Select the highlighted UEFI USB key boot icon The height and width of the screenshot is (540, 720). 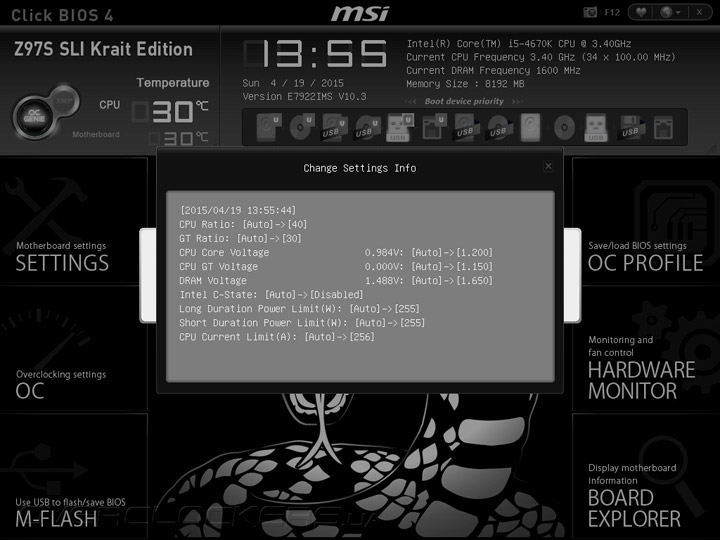pyautogui.click(x=400, y=127)
